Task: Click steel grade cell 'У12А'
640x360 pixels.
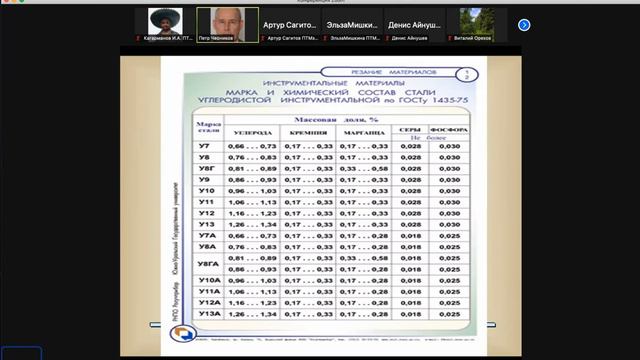Action: point(210,303)
